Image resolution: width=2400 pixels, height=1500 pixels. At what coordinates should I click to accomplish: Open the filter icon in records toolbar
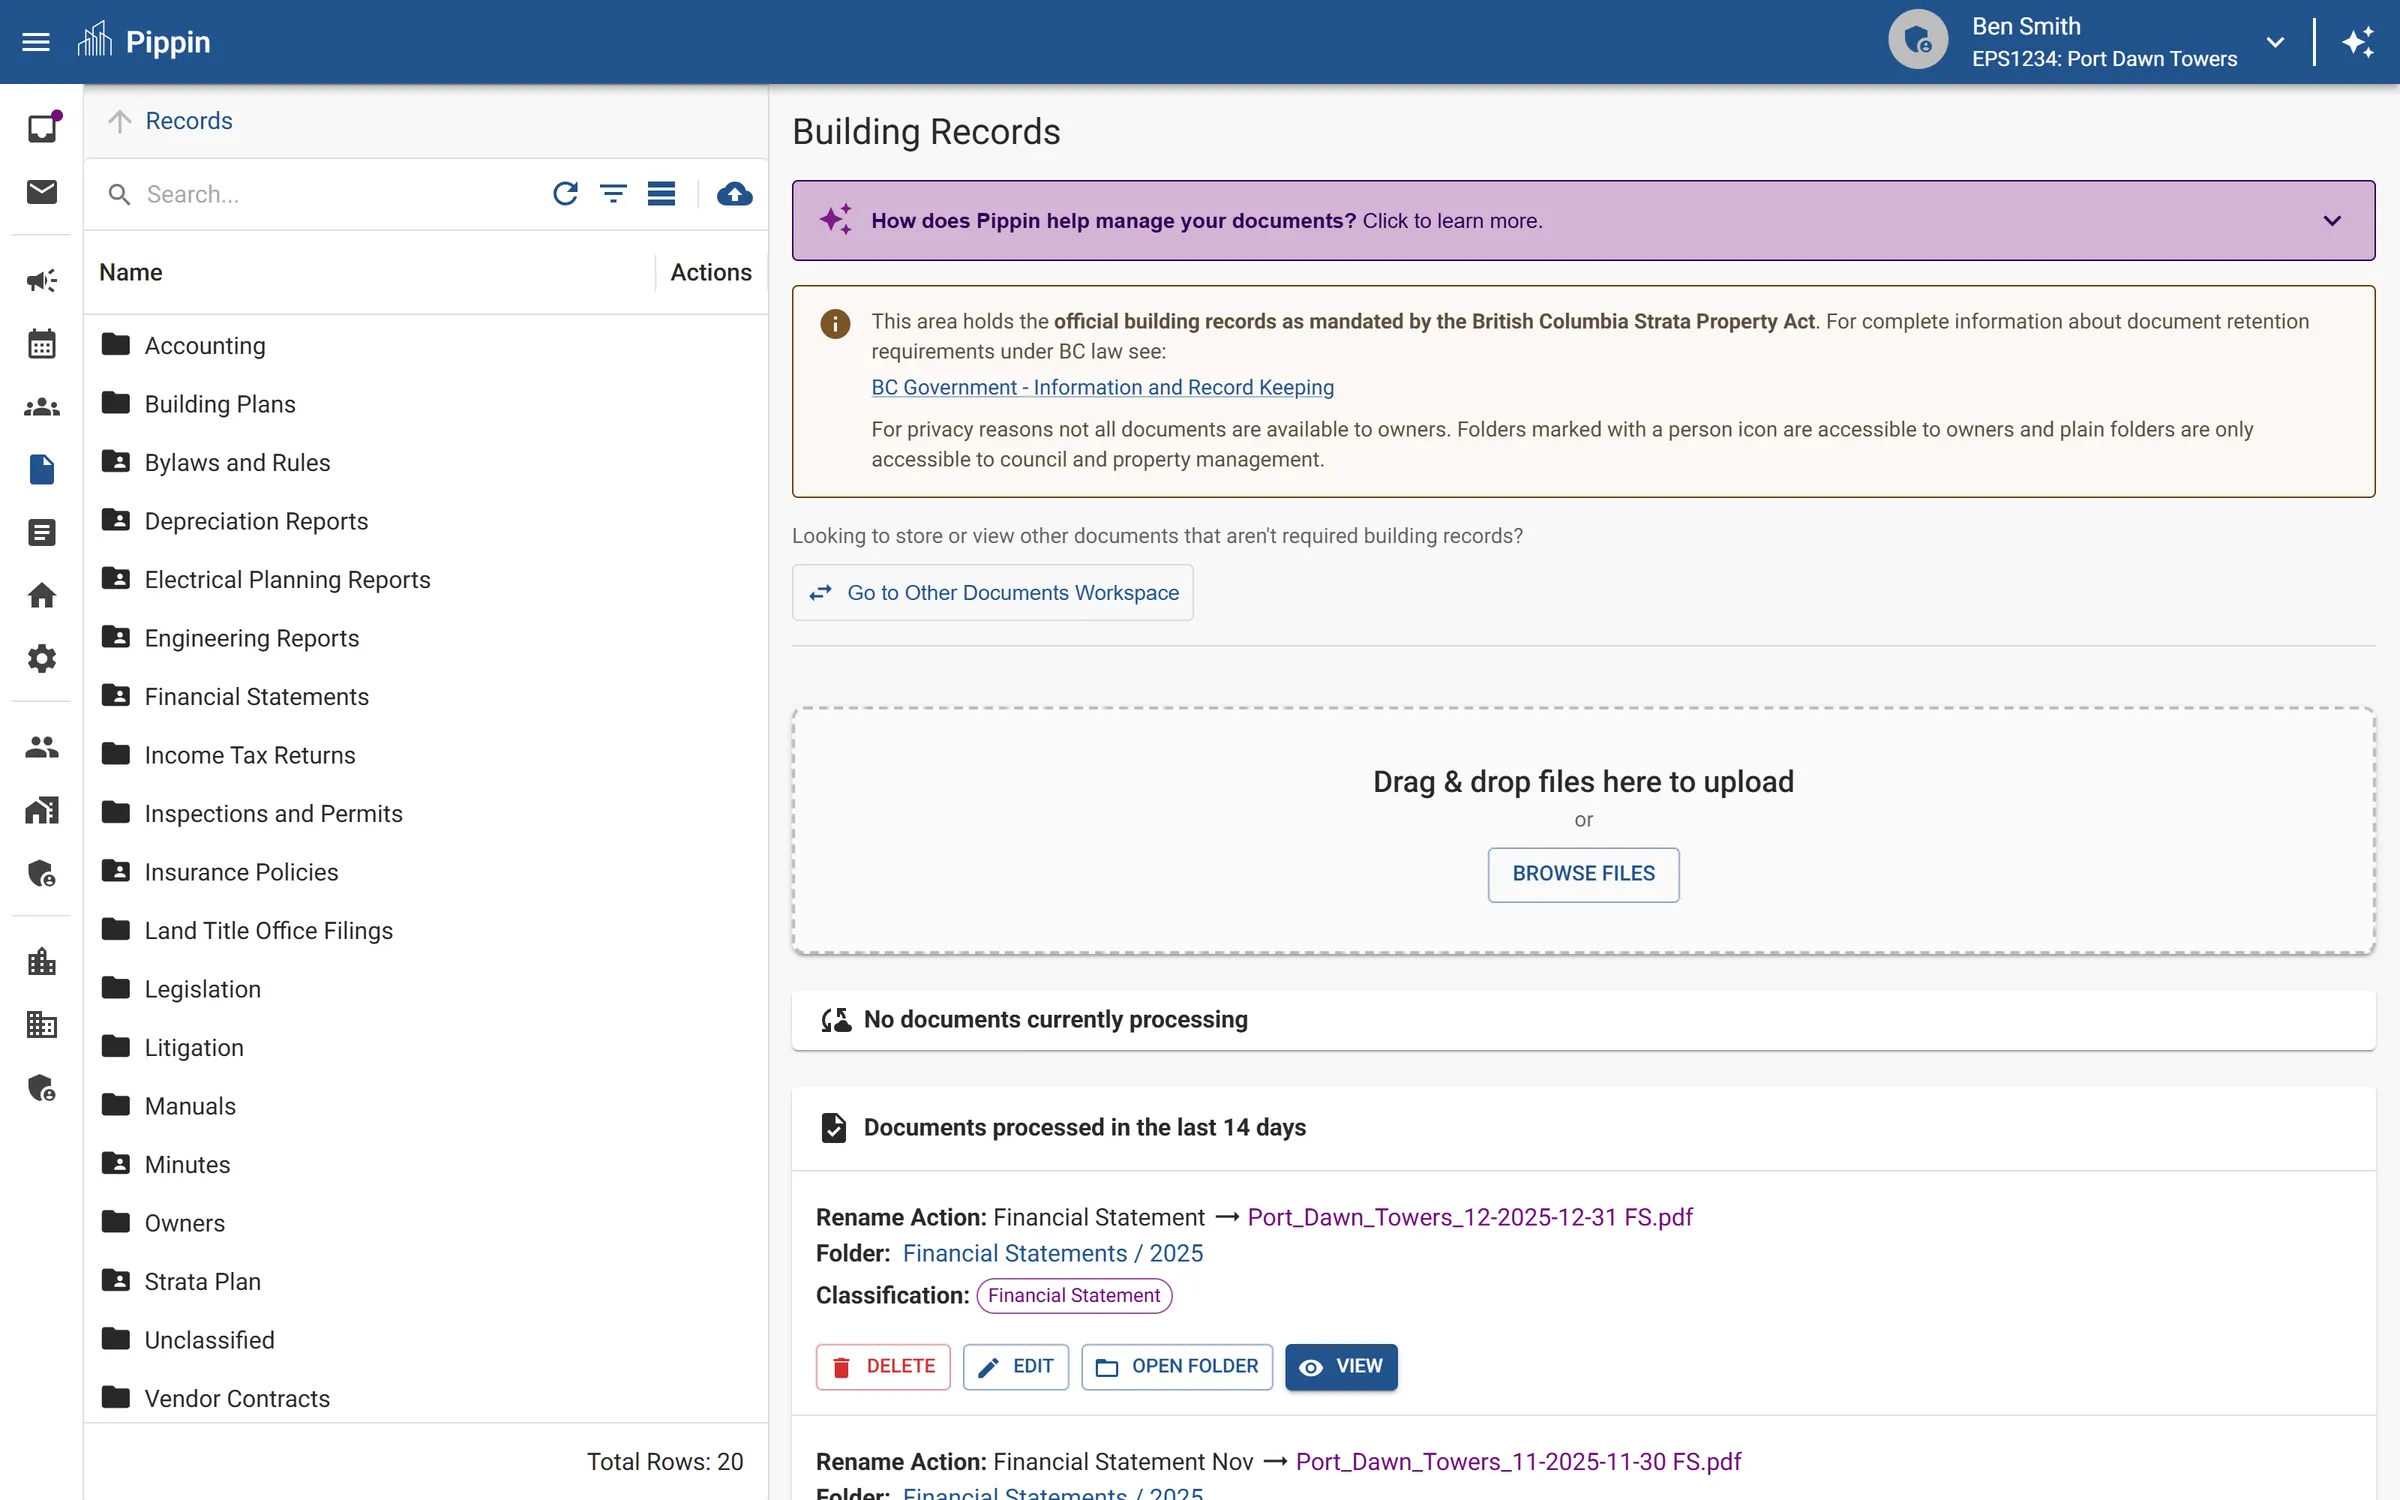click(613, 194)
